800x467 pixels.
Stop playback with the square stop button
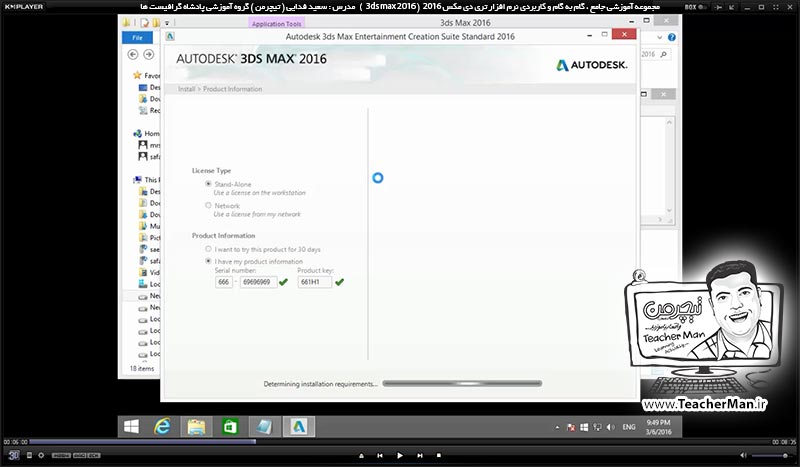point(439,455)
